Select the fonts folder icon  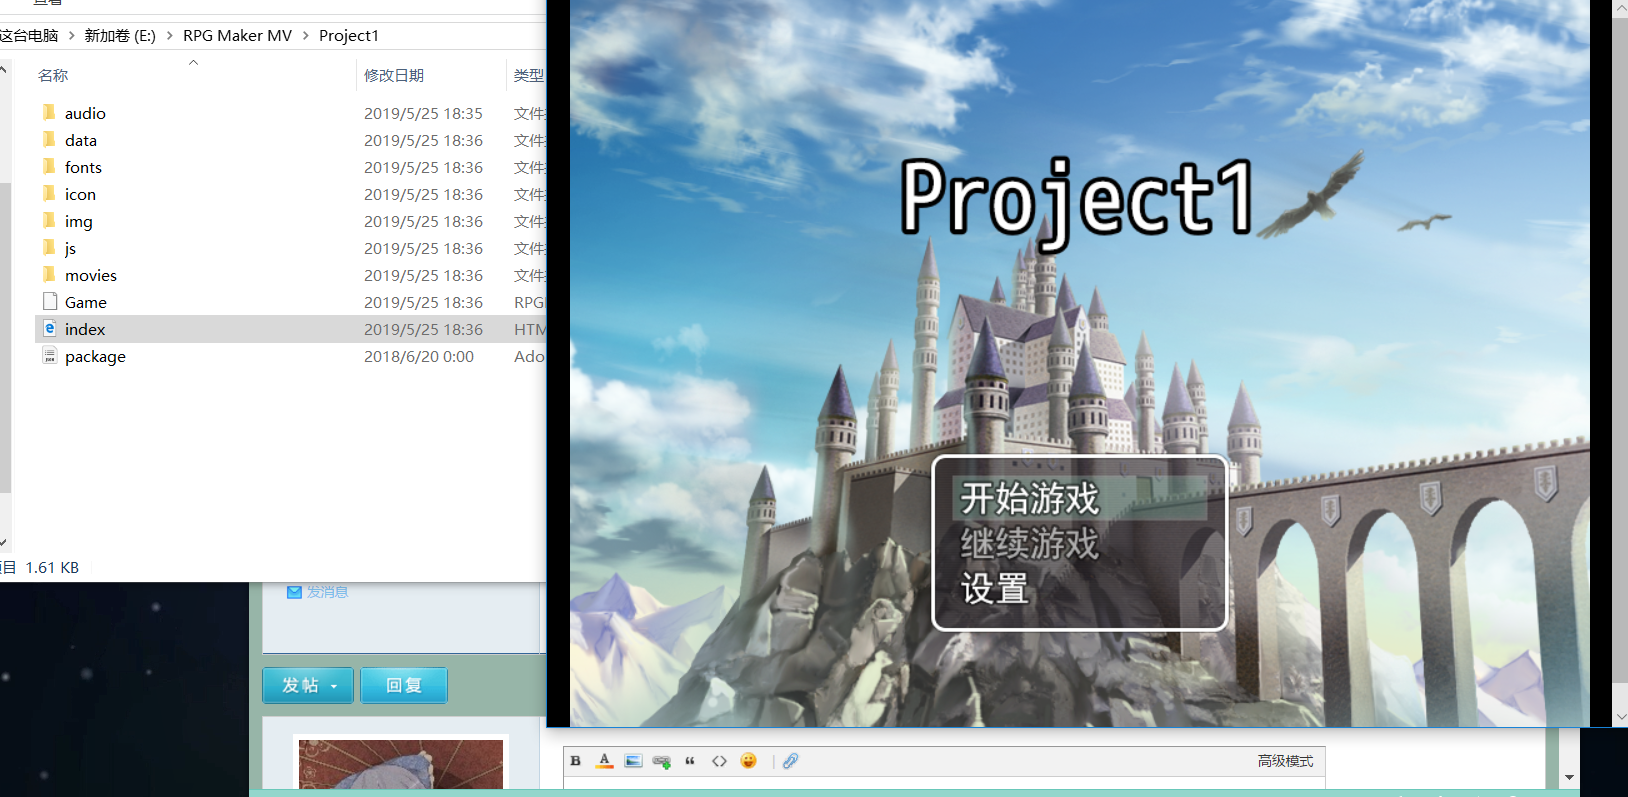(x=49, y=166)
